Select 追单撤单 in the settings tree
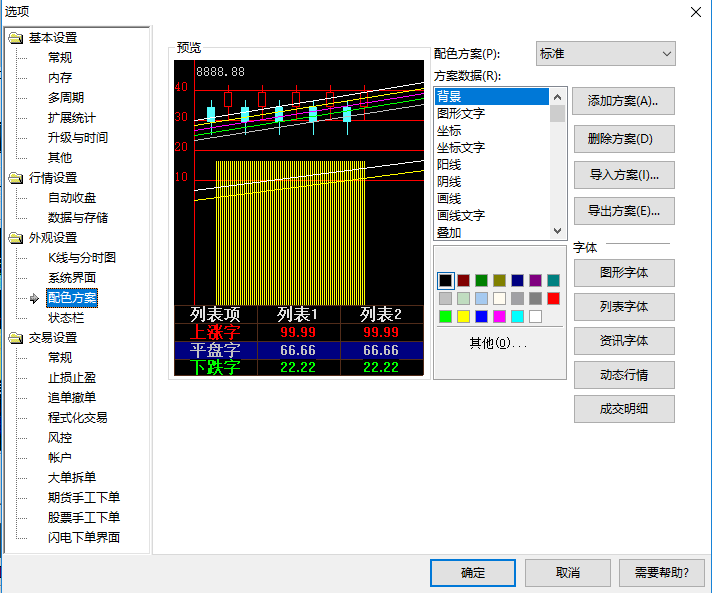The height and width of the screenshot is (593, 712). click(72, 398)
